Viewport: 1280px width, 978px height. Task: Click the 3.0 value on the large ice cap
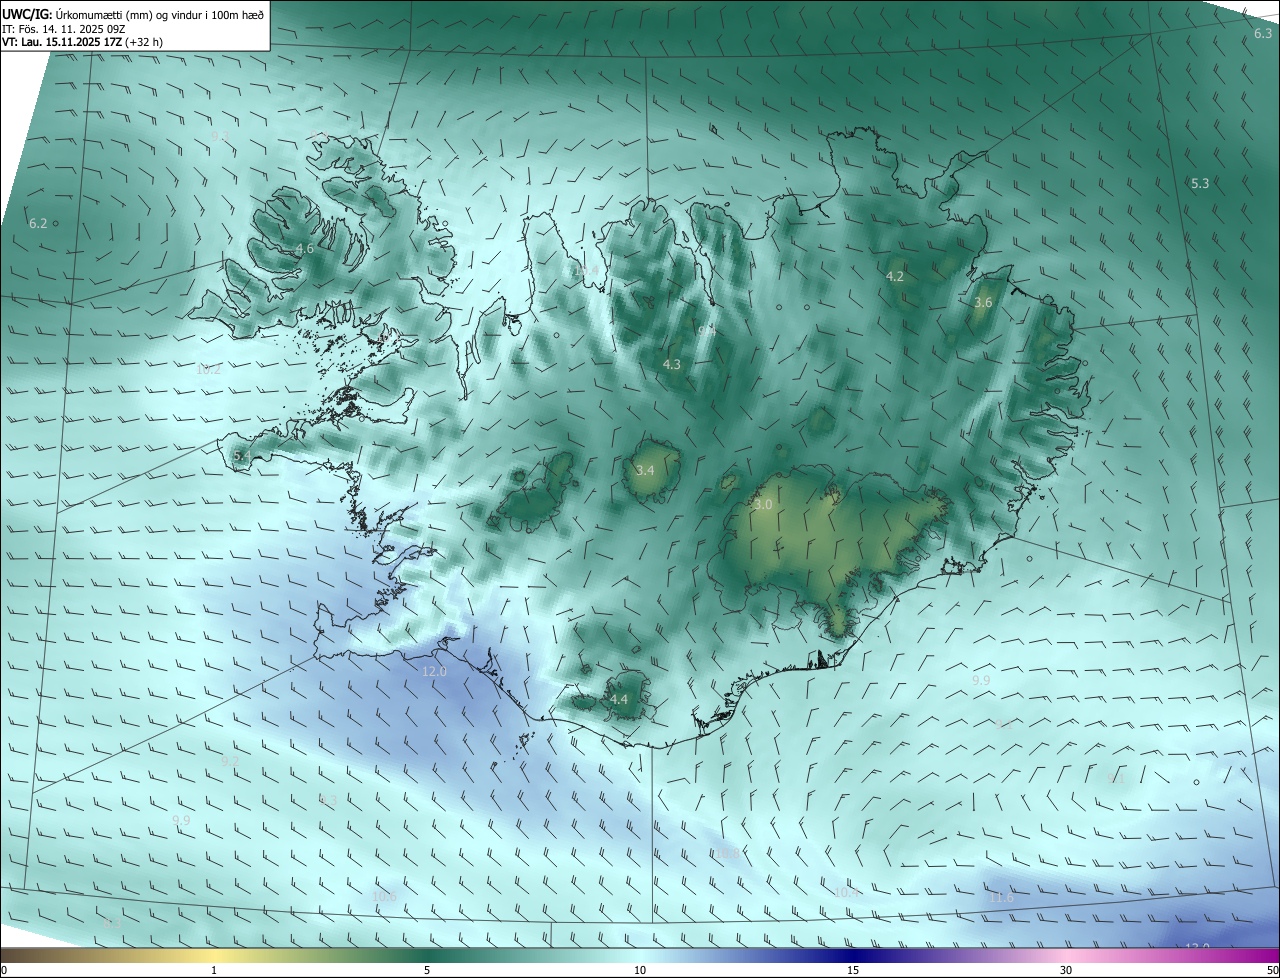coord(763,505)
